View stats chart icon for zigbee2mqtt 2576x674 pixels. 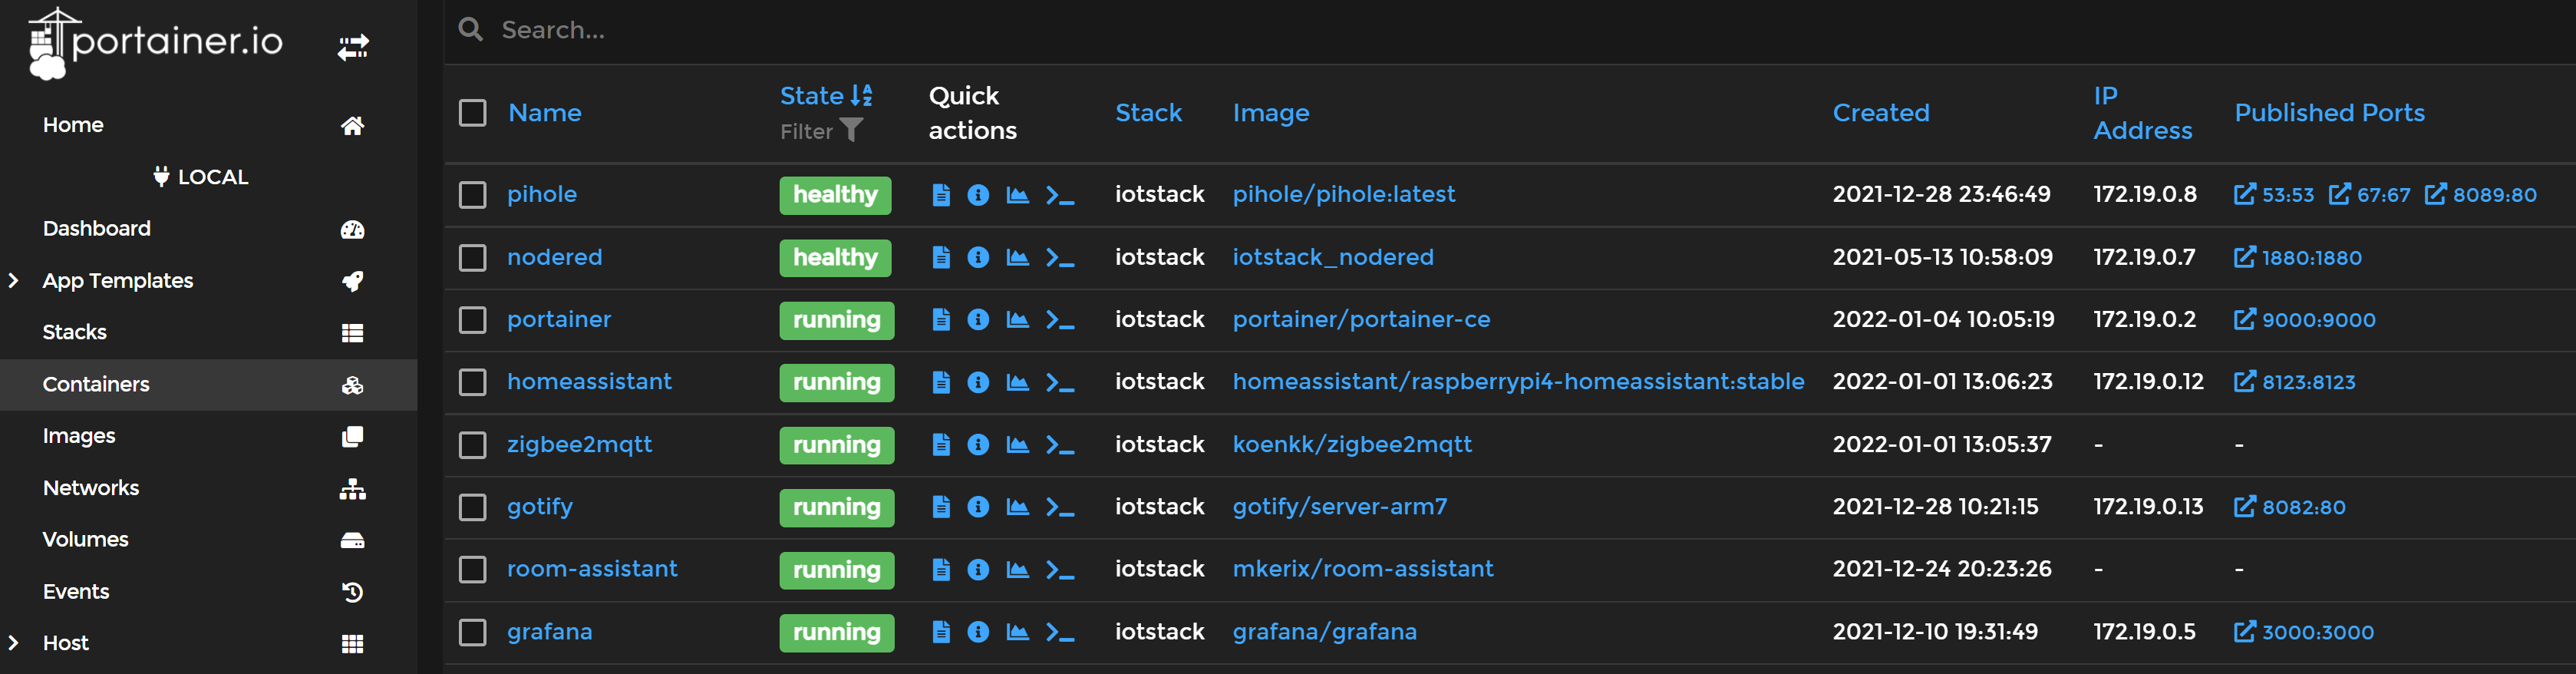[x=1017, y=444]
